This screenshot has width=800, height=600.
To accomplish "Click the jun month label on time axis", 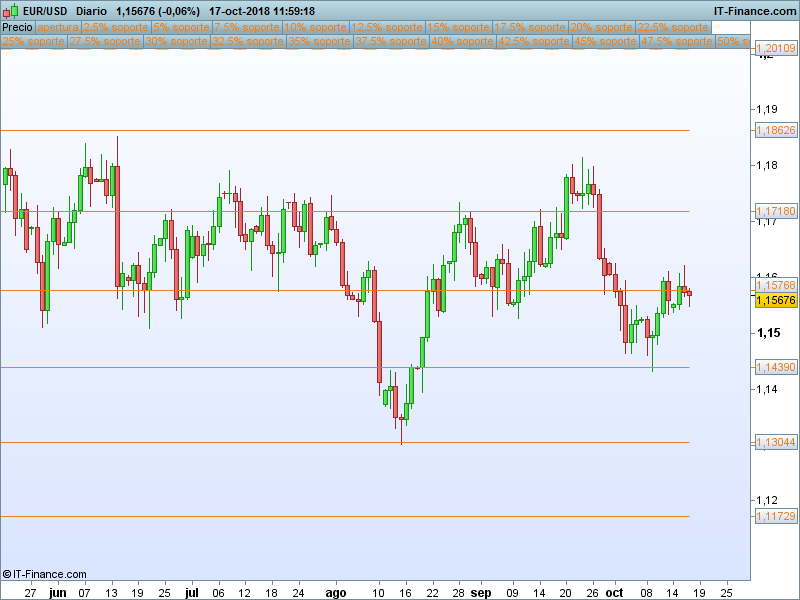I will pyautogui.click(x=58, y=592).
